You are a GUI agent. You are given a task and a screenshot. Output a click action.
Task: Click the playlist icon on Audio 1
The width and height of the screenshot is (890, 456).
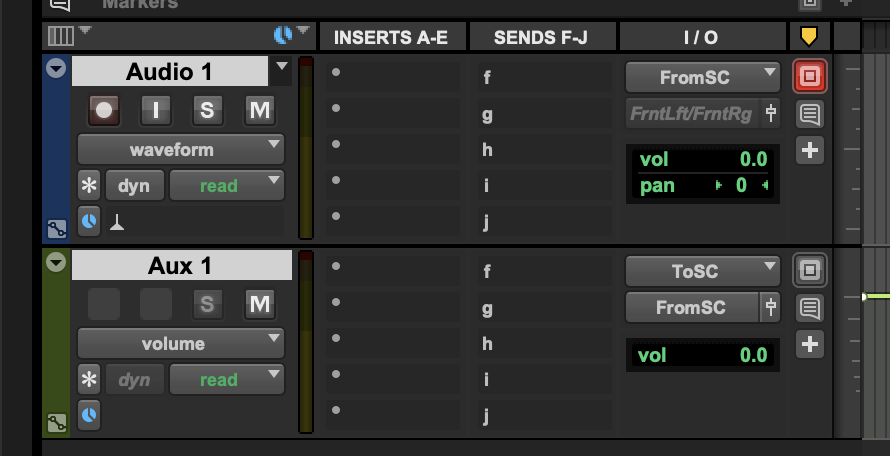[x=57, y=229]
